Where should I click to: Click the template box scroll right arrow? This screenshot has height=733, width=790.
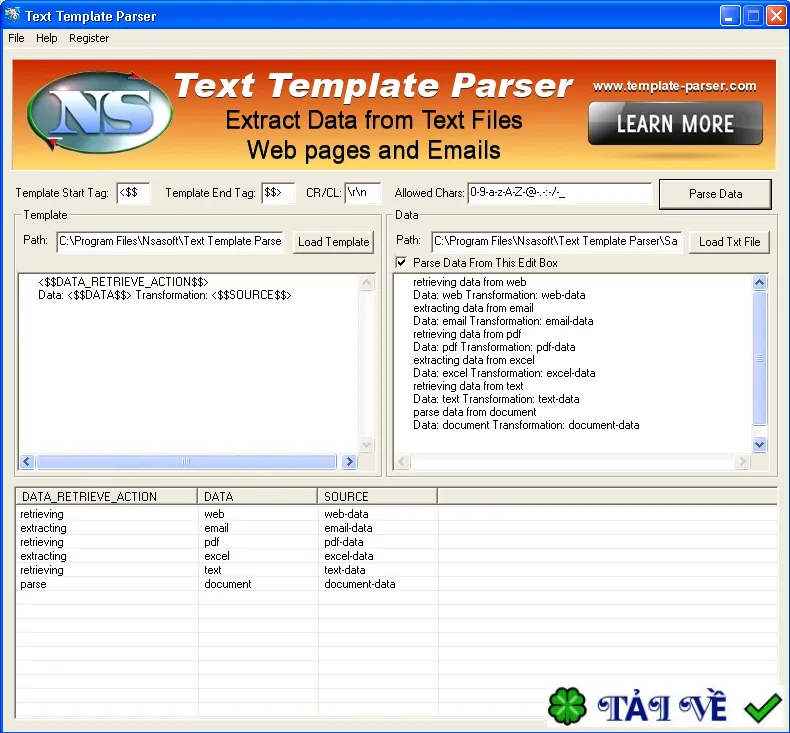click(x=349, y=461)
